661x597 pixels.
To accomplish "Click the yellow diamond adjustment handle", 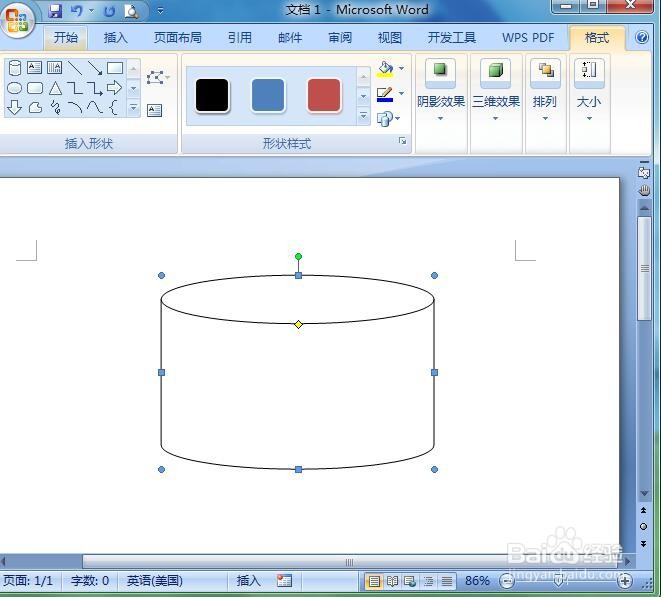I will coord(298,324).
